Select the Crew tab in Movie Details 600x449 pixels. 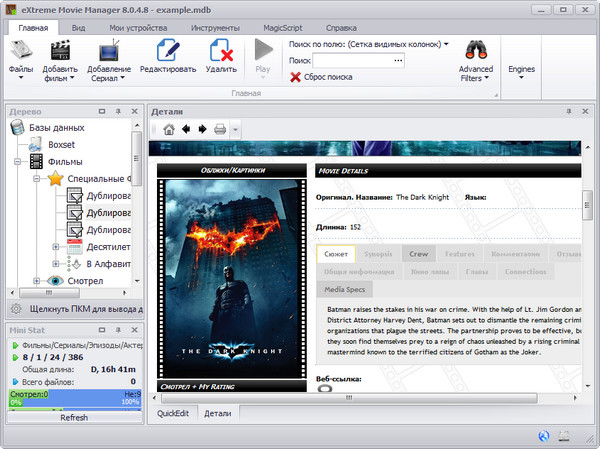[418, 254]
